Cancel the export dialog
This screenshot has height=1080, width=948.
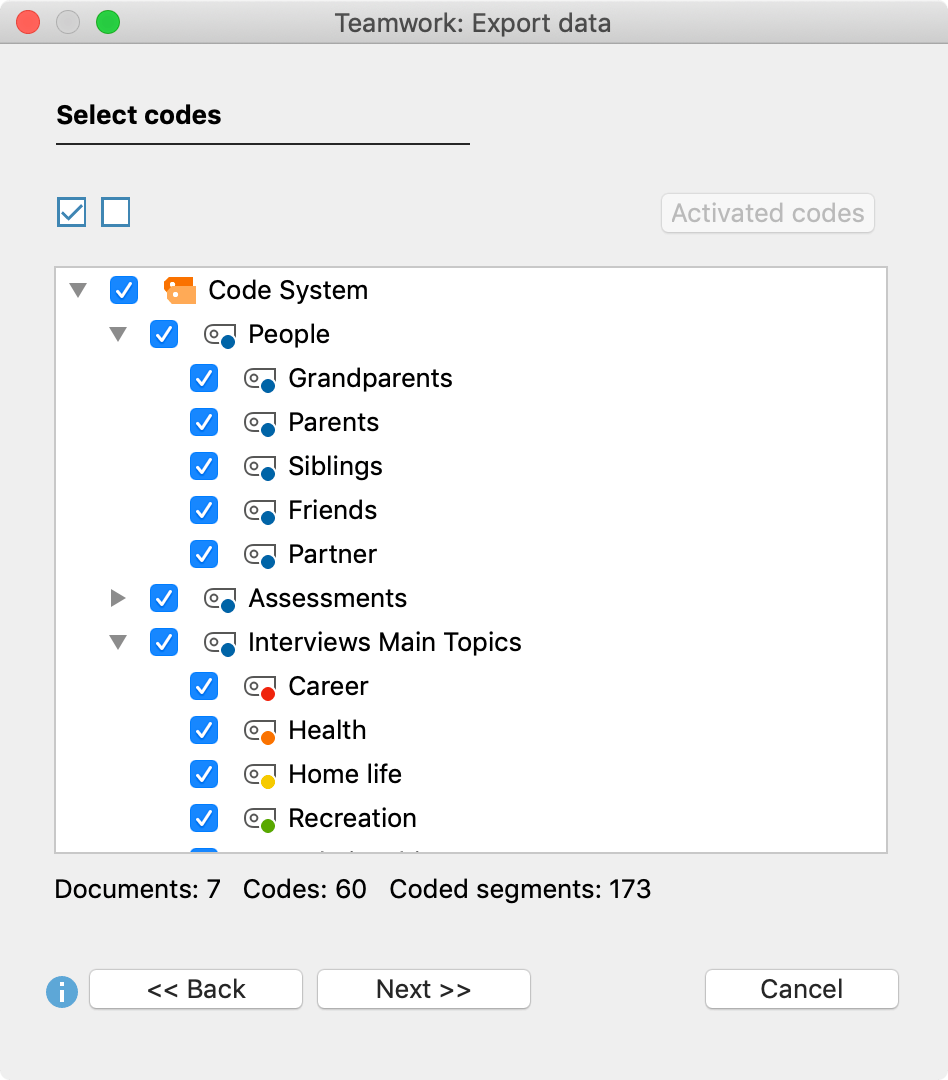pyautogui.click(x=801, y=989)
